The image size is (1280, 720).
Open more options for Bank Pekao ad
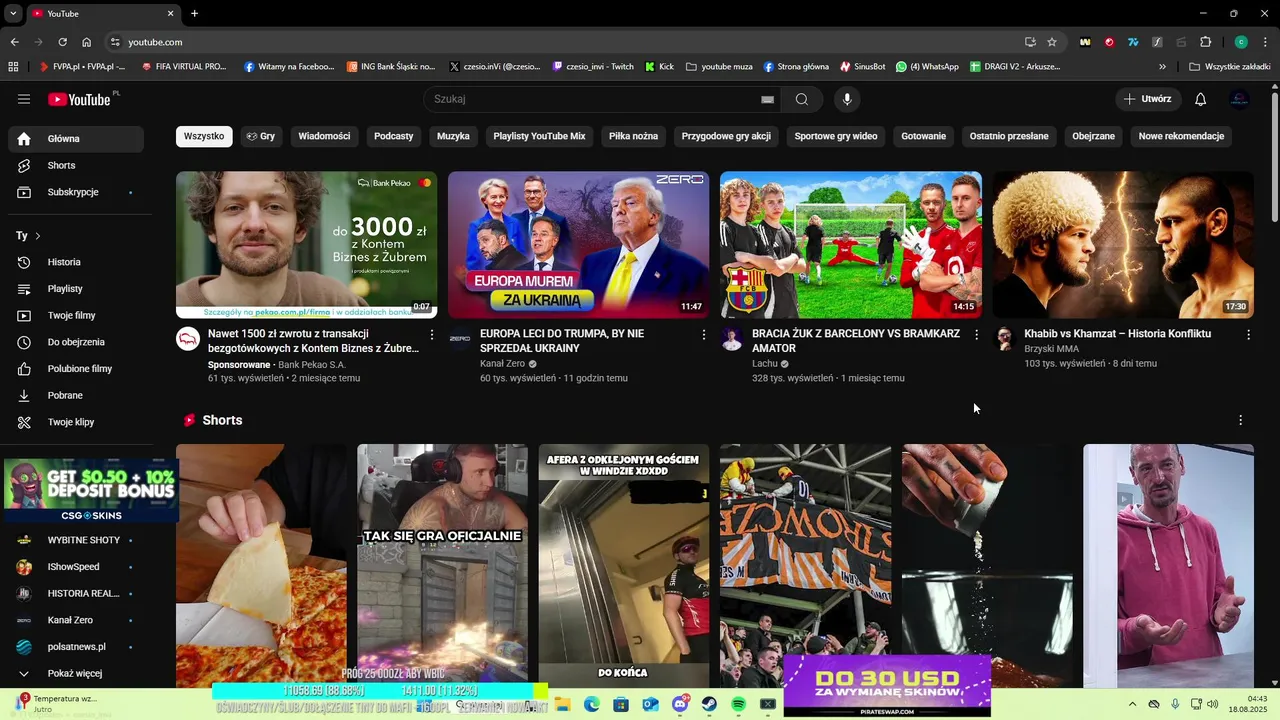432,334
